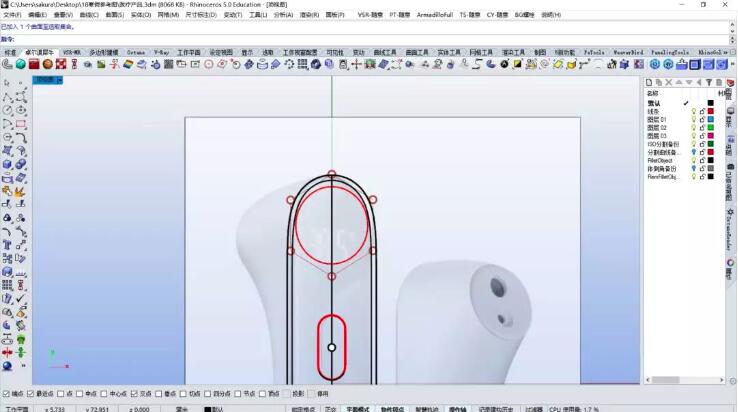Screen dimensions: 738x412
Task: Select the Polyline tool in left sidebar
Action: point(7,97)
